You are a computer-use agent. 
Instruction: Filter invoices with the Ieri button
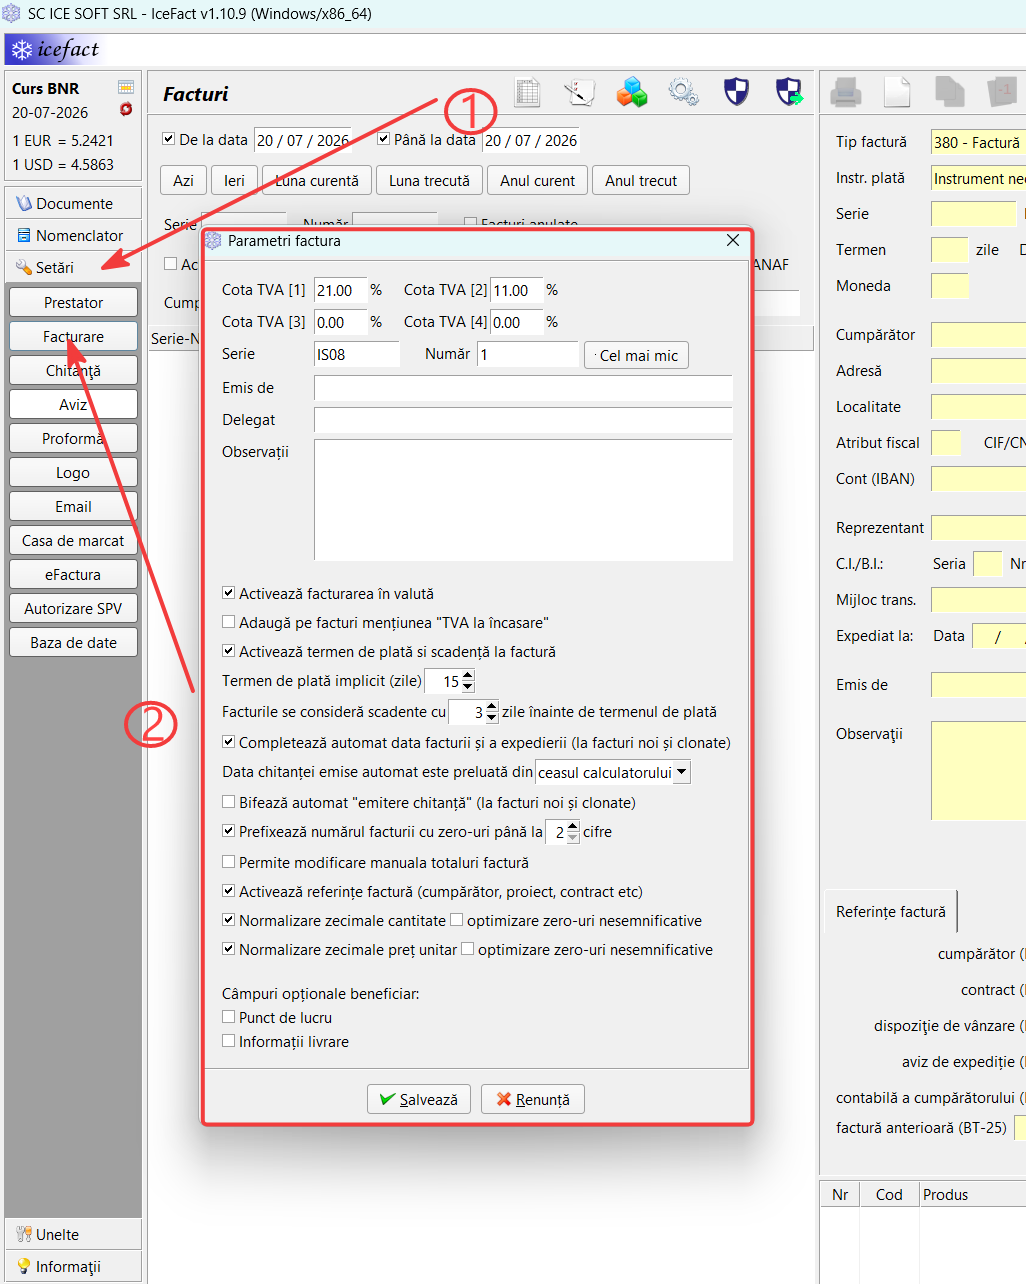[234, 180]
